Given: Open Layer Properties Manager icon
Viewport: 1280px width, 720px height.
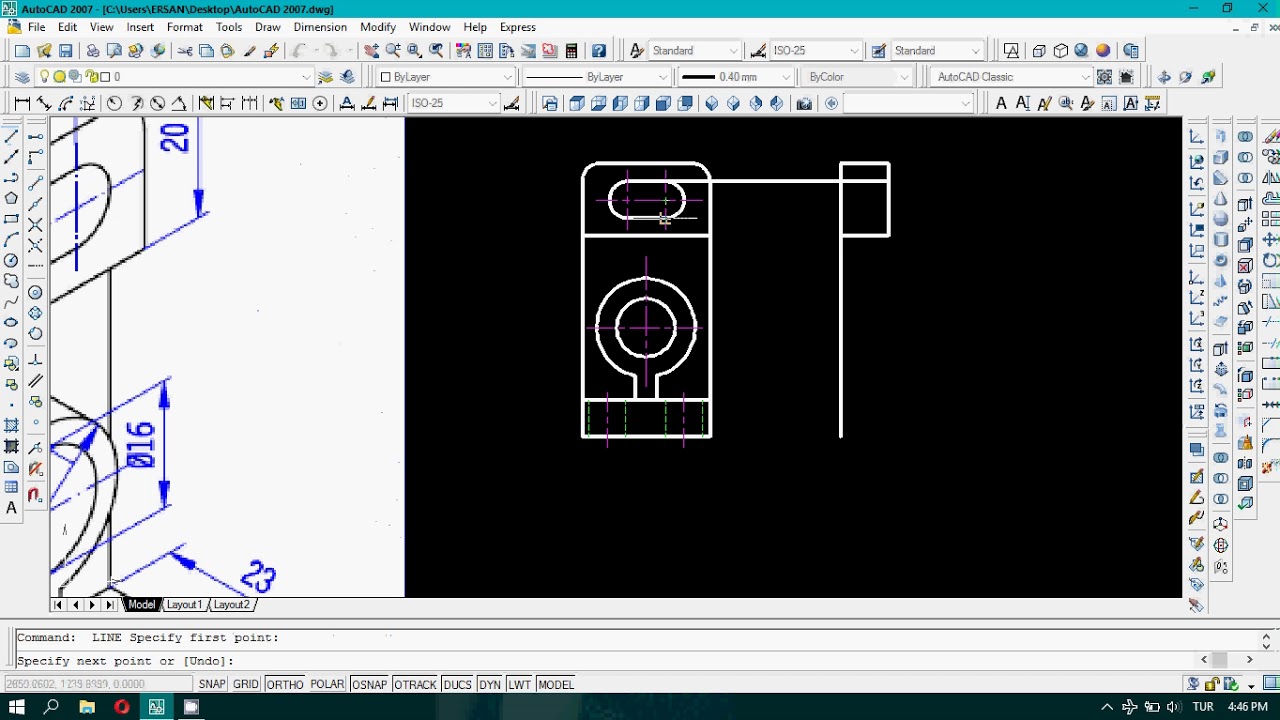Looking at the screenshot, I should (x=22, y=77).
